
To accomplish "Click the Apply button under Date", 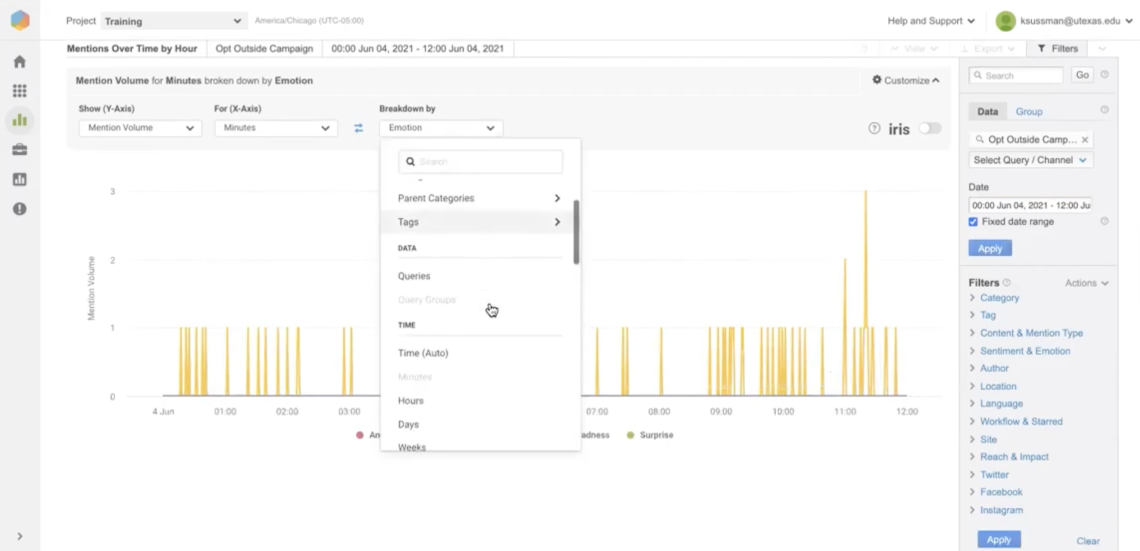I will pyautogui.click(x=990, y=248).
